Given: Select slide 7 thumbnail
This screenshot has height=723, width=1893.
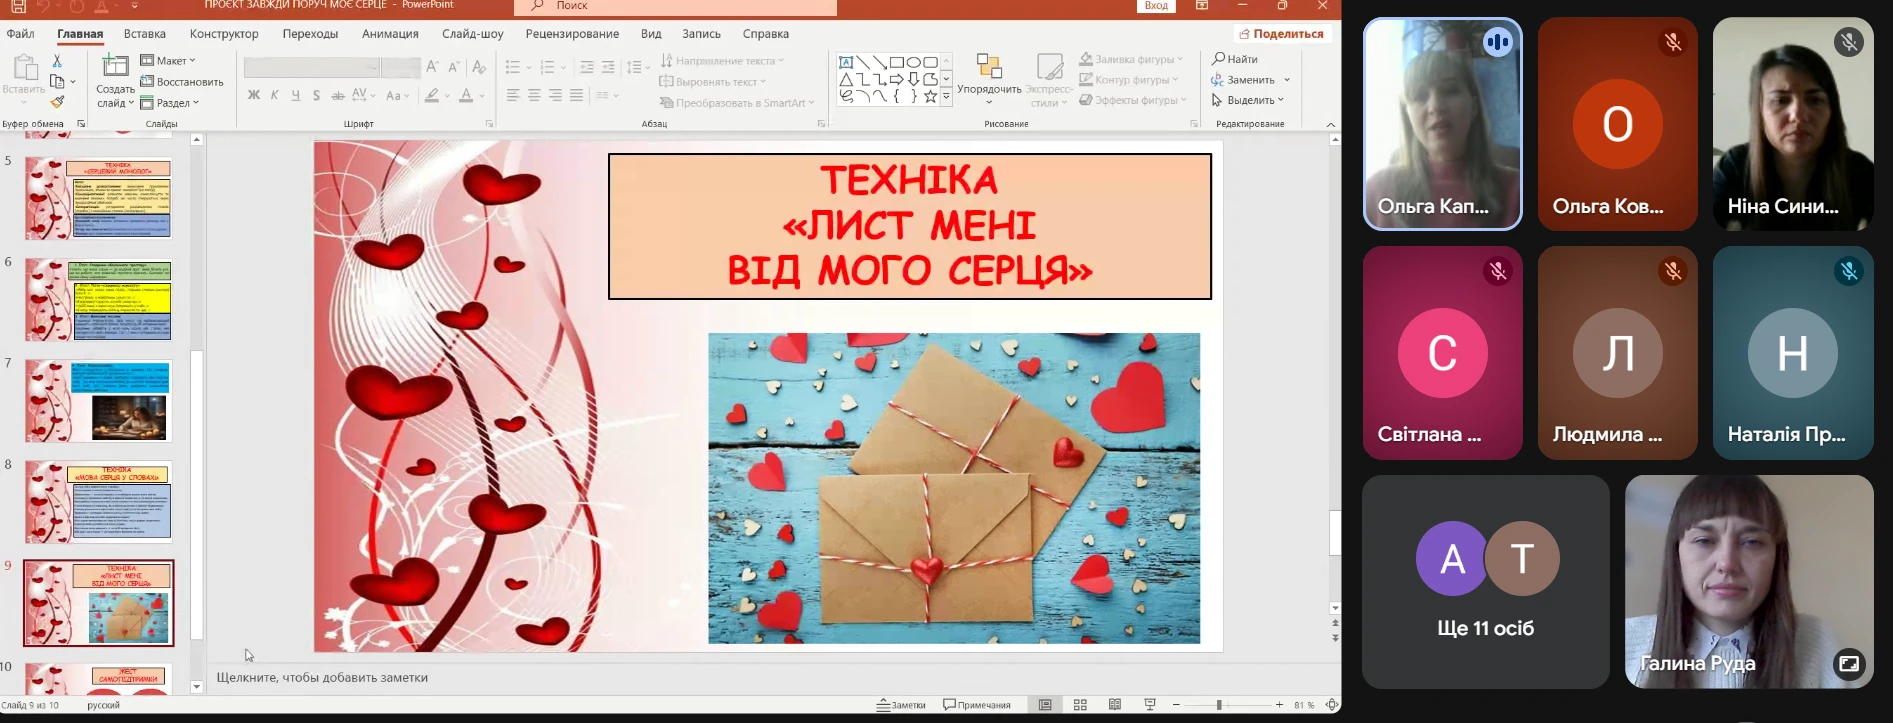Looking at the screenshot, I should [x=98, y=401].
